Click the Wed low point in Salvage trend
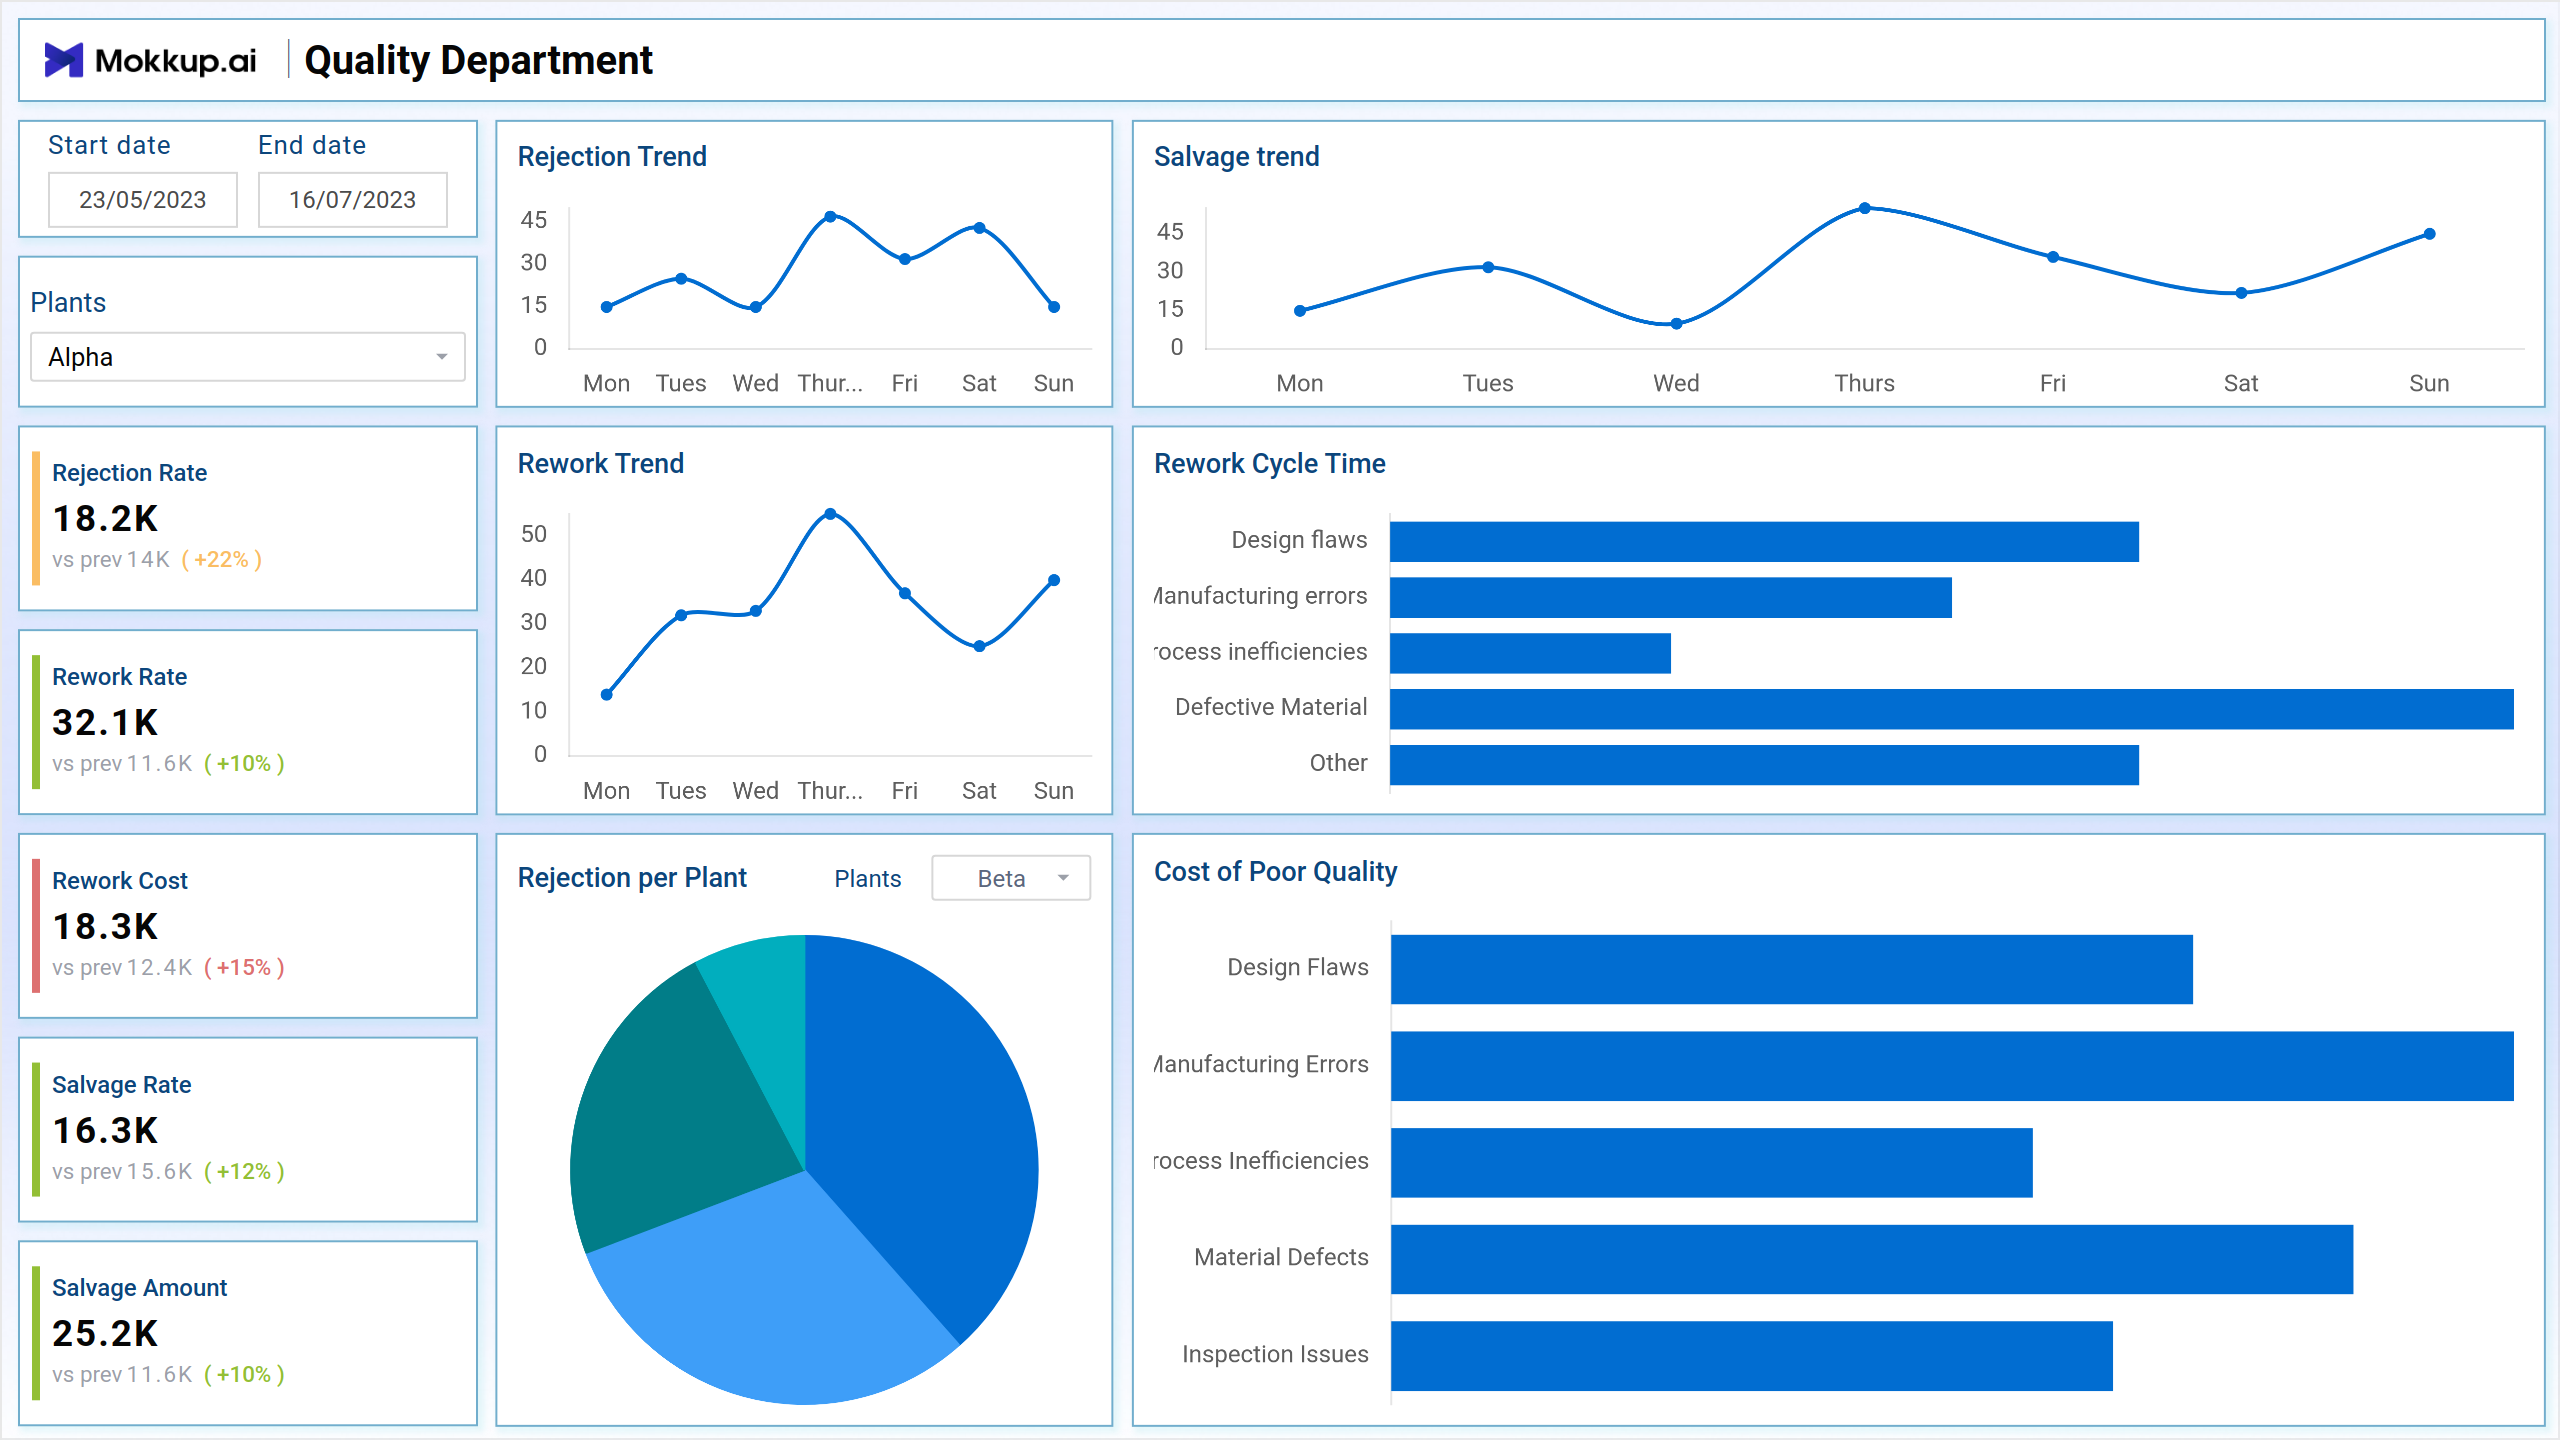The height and width of the screenshot is (1440, 2560). click(1676, 324)
